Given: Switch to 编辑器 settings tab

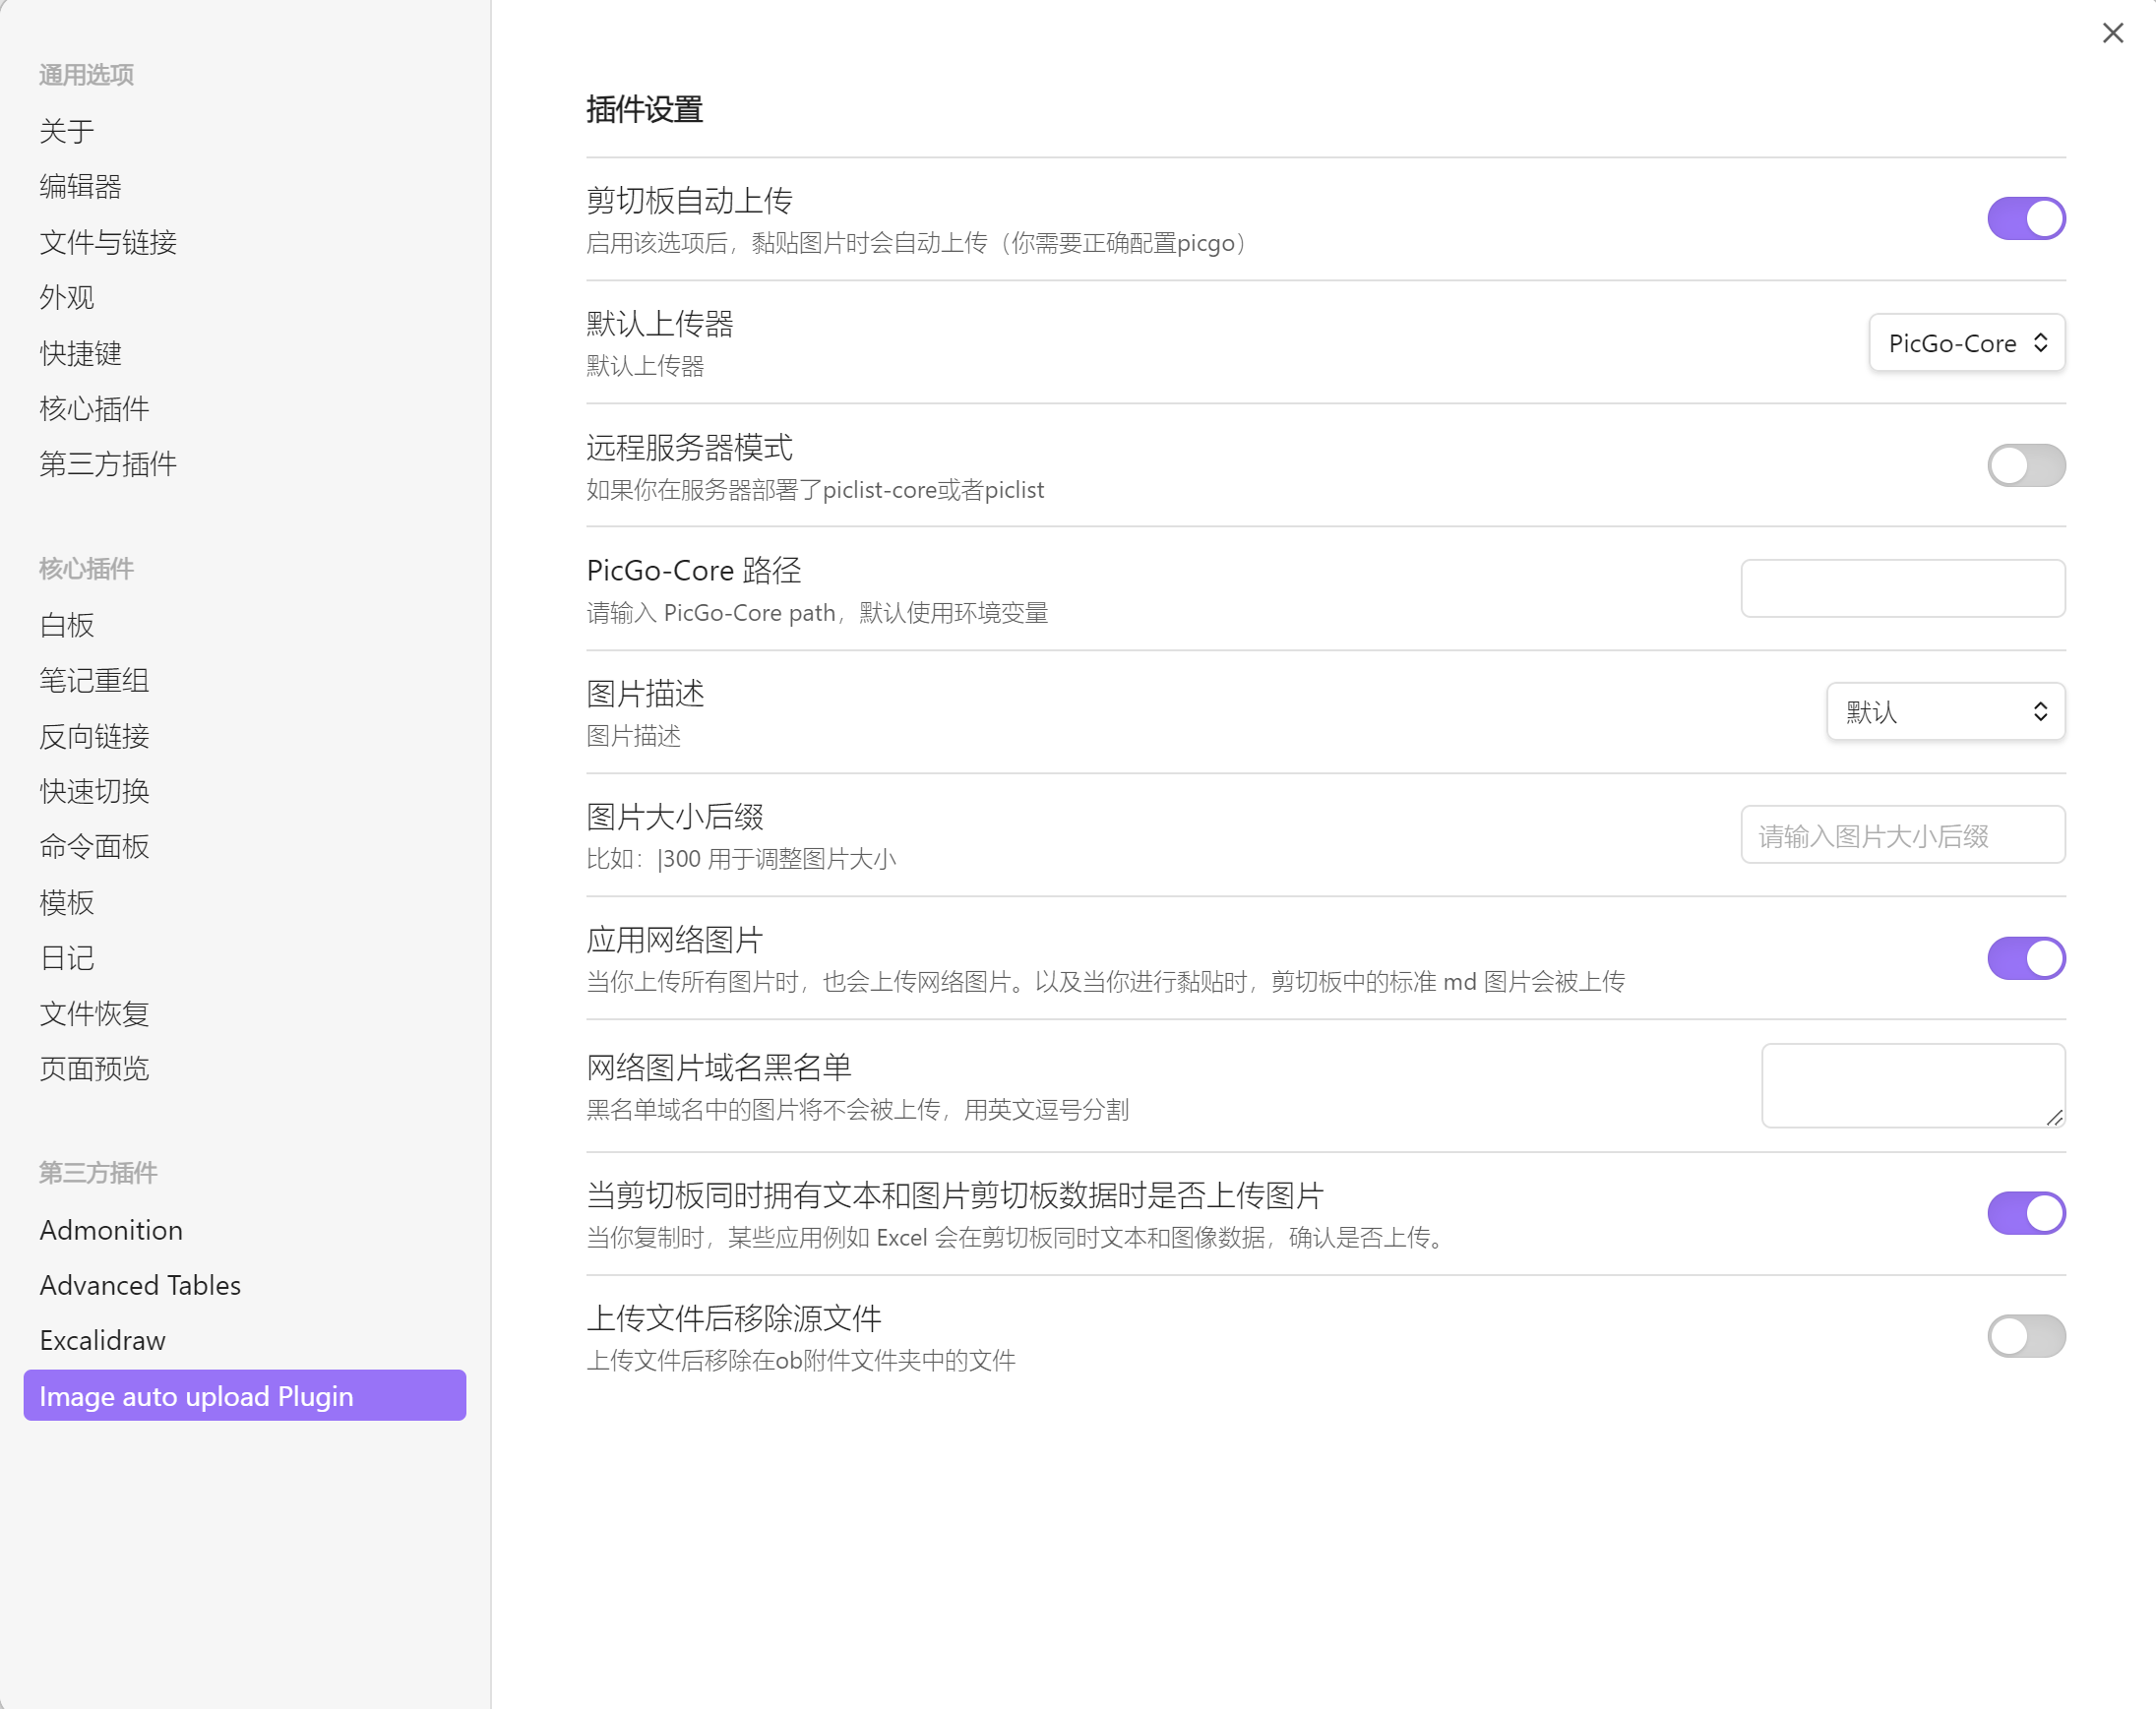Looking at the screenshot, I should click(81, 186).
